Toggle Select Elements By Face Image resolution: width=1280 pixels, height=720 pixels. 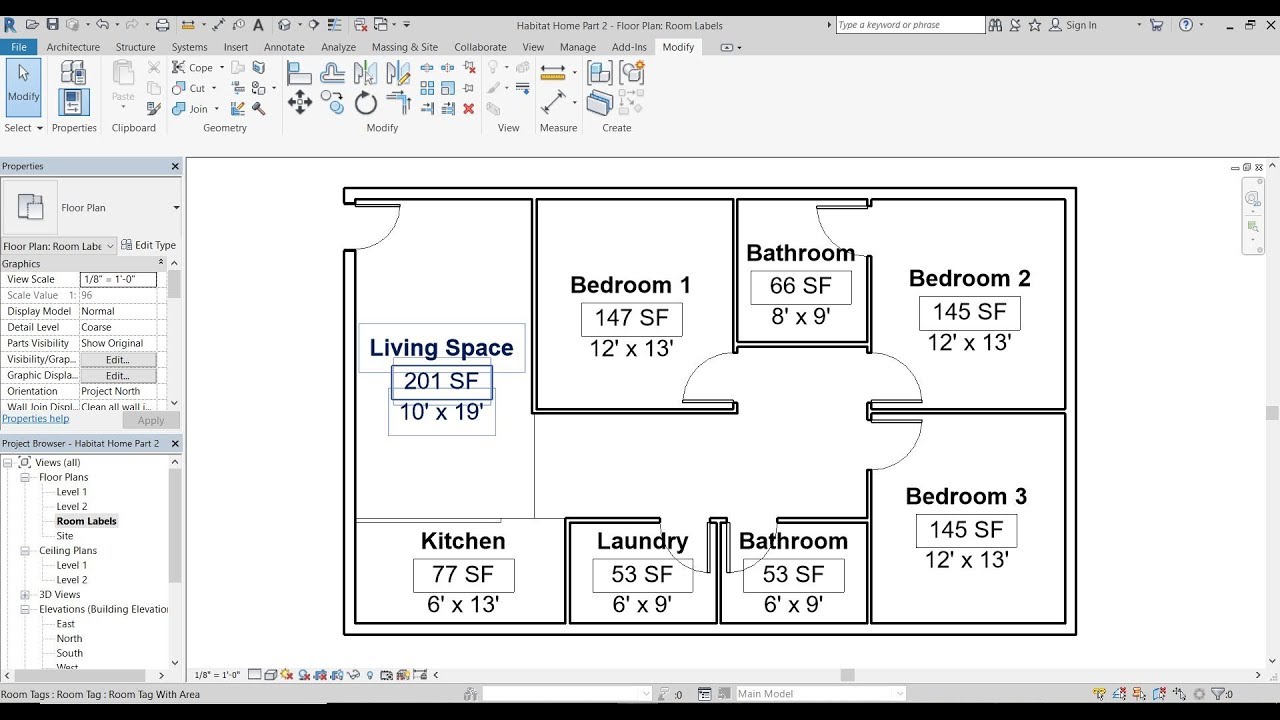1161,694
